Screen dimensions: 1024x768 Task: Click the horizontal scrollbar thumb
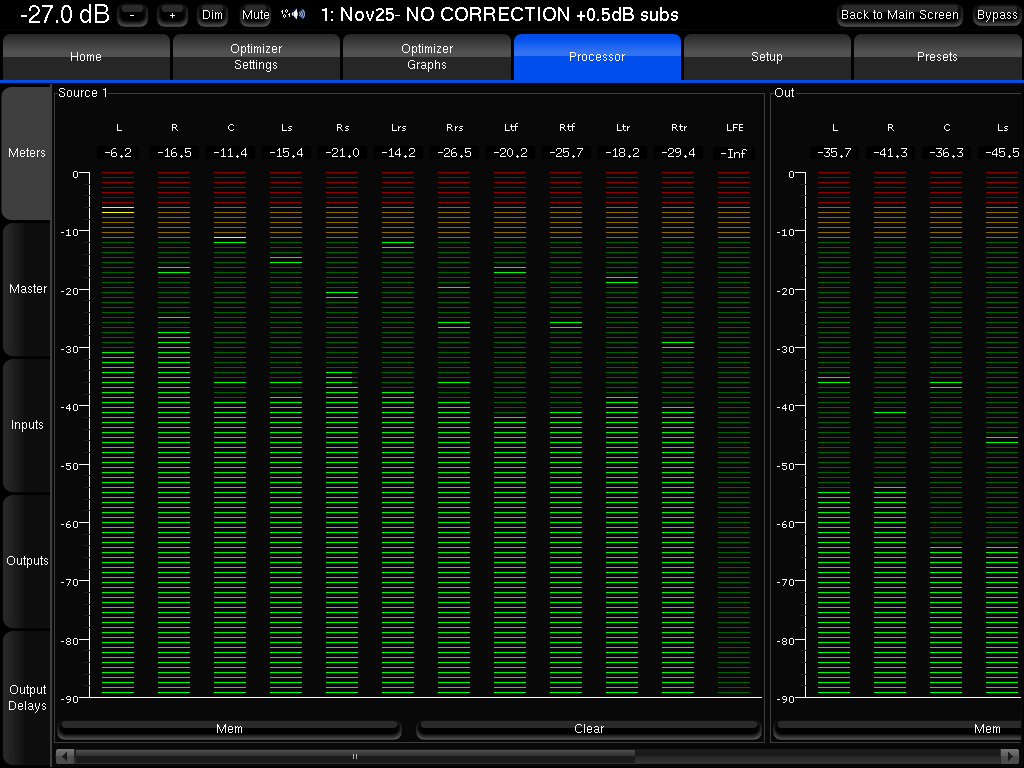click(x=355, y=756)
